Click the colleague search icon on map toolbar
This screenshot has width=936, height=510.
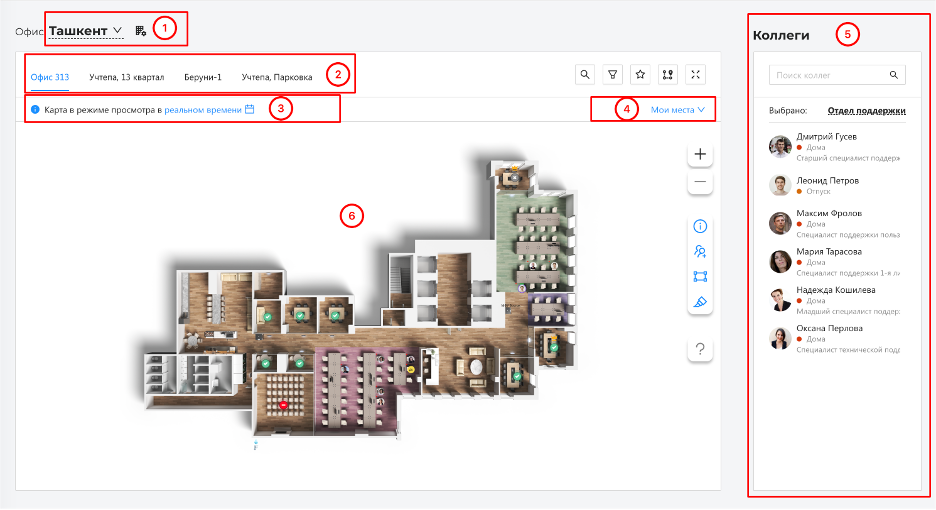point(700,251)
